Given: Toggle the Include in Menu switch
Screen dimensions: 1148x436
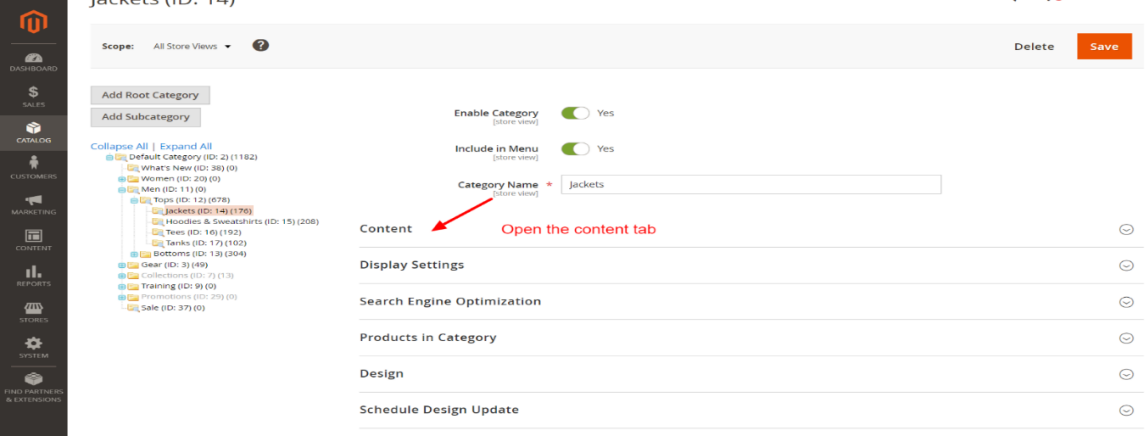Looking at the screenshot, I should [x=575, y=148].
